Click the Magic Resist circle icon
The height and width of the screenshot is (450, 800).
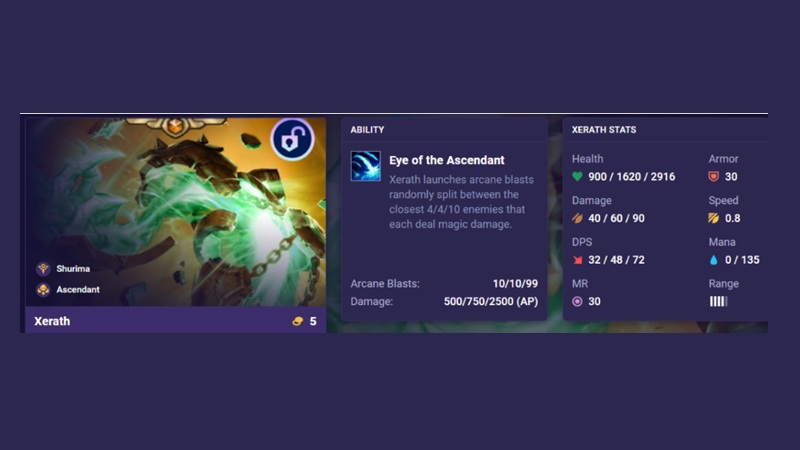pos(577,302)
